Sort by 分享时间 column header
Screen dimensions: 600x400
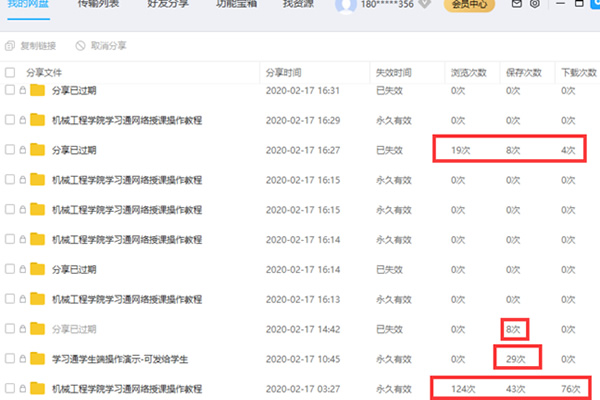tap(284, 72)
